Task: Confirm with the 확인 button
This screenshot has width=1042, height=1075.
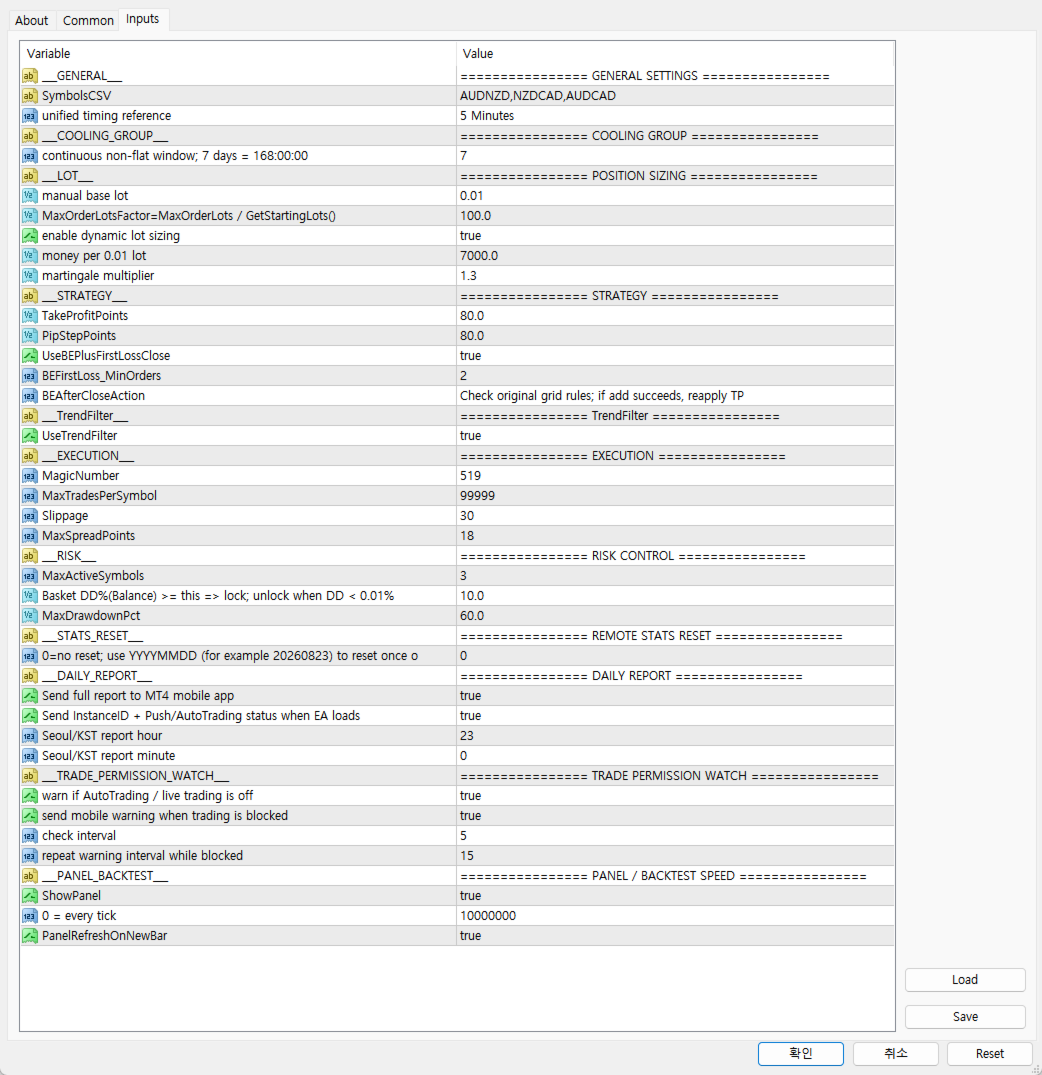Action: [801, 1054]
